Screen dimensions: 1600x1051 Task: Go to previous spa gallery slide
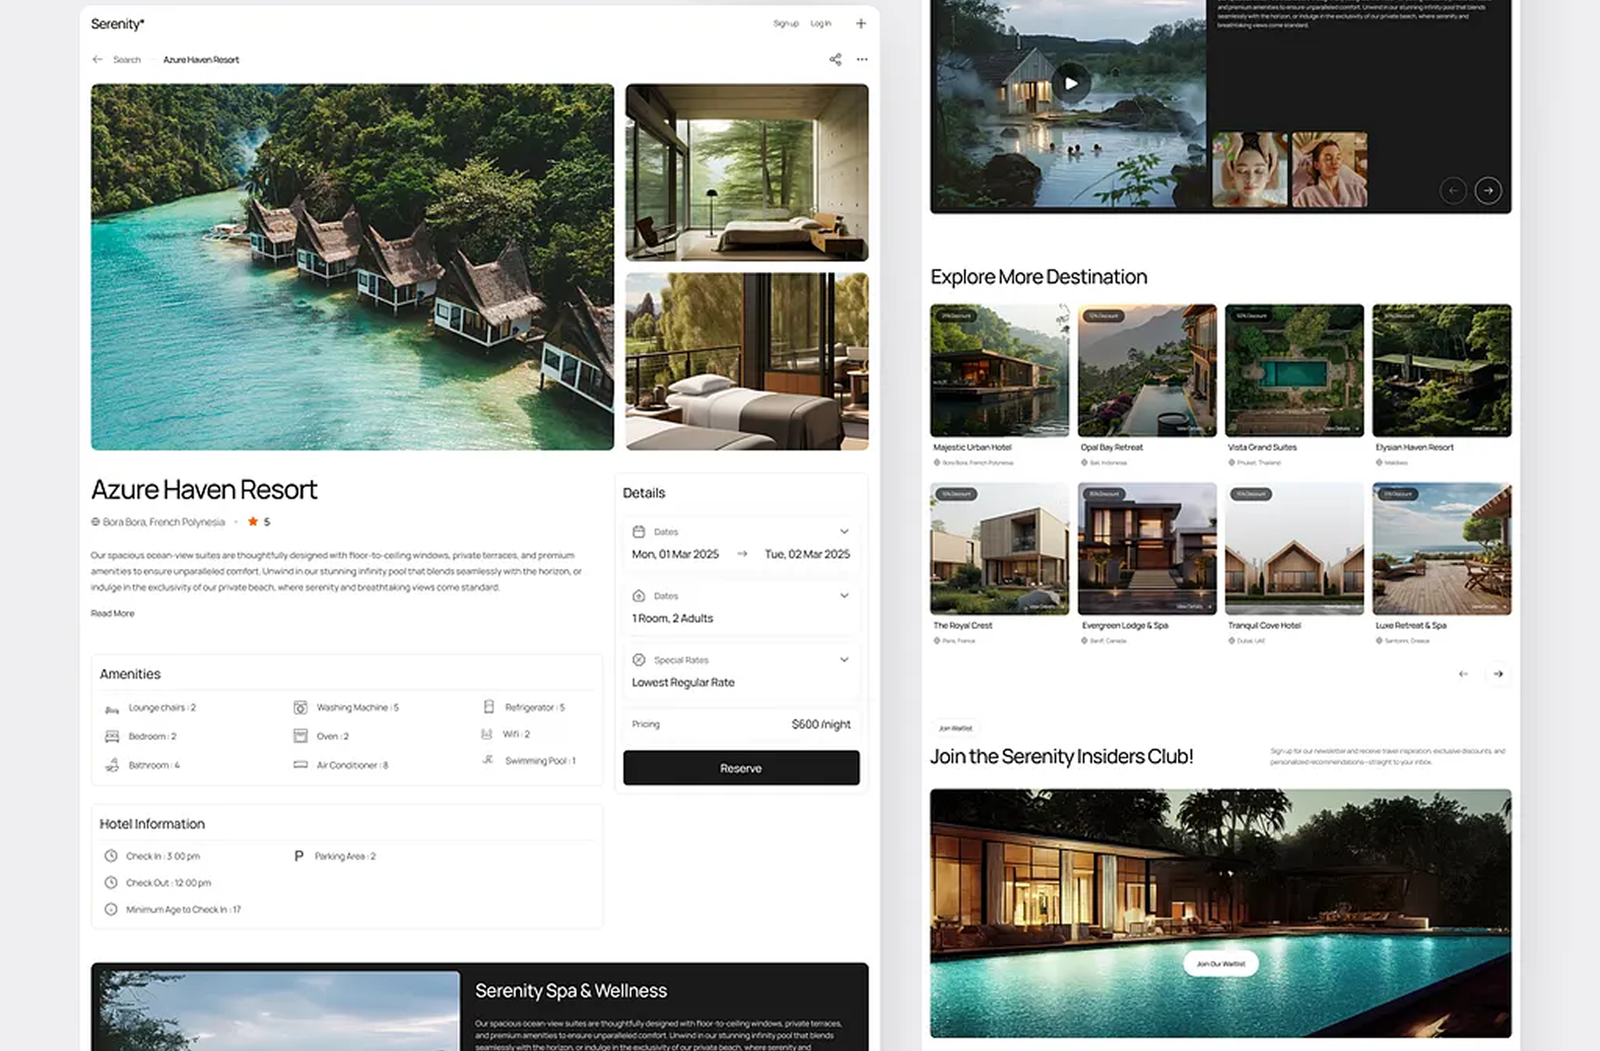[x=1453, y=191]
